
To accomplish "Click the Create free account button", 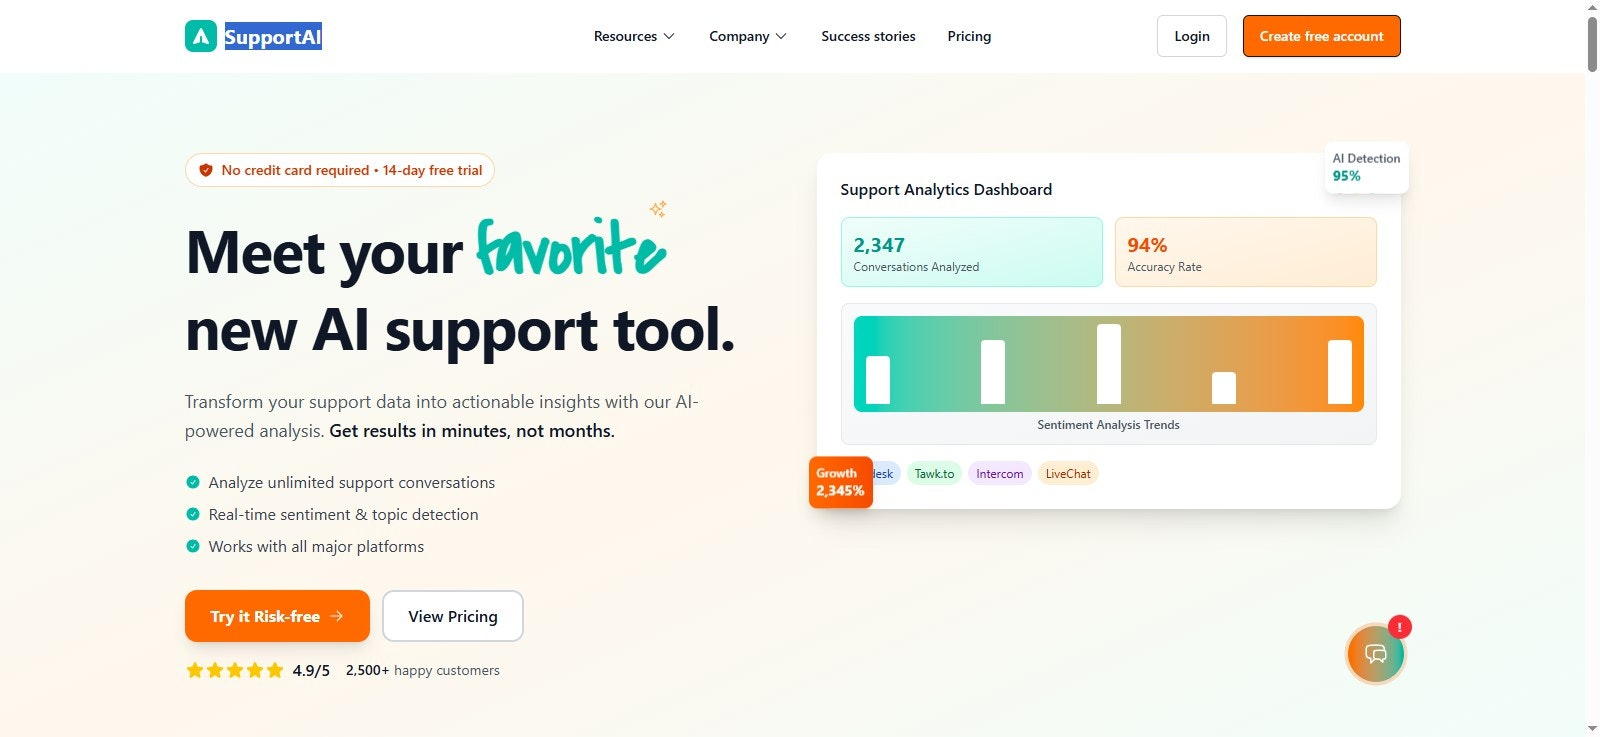I will click(x=1321, y=36).
